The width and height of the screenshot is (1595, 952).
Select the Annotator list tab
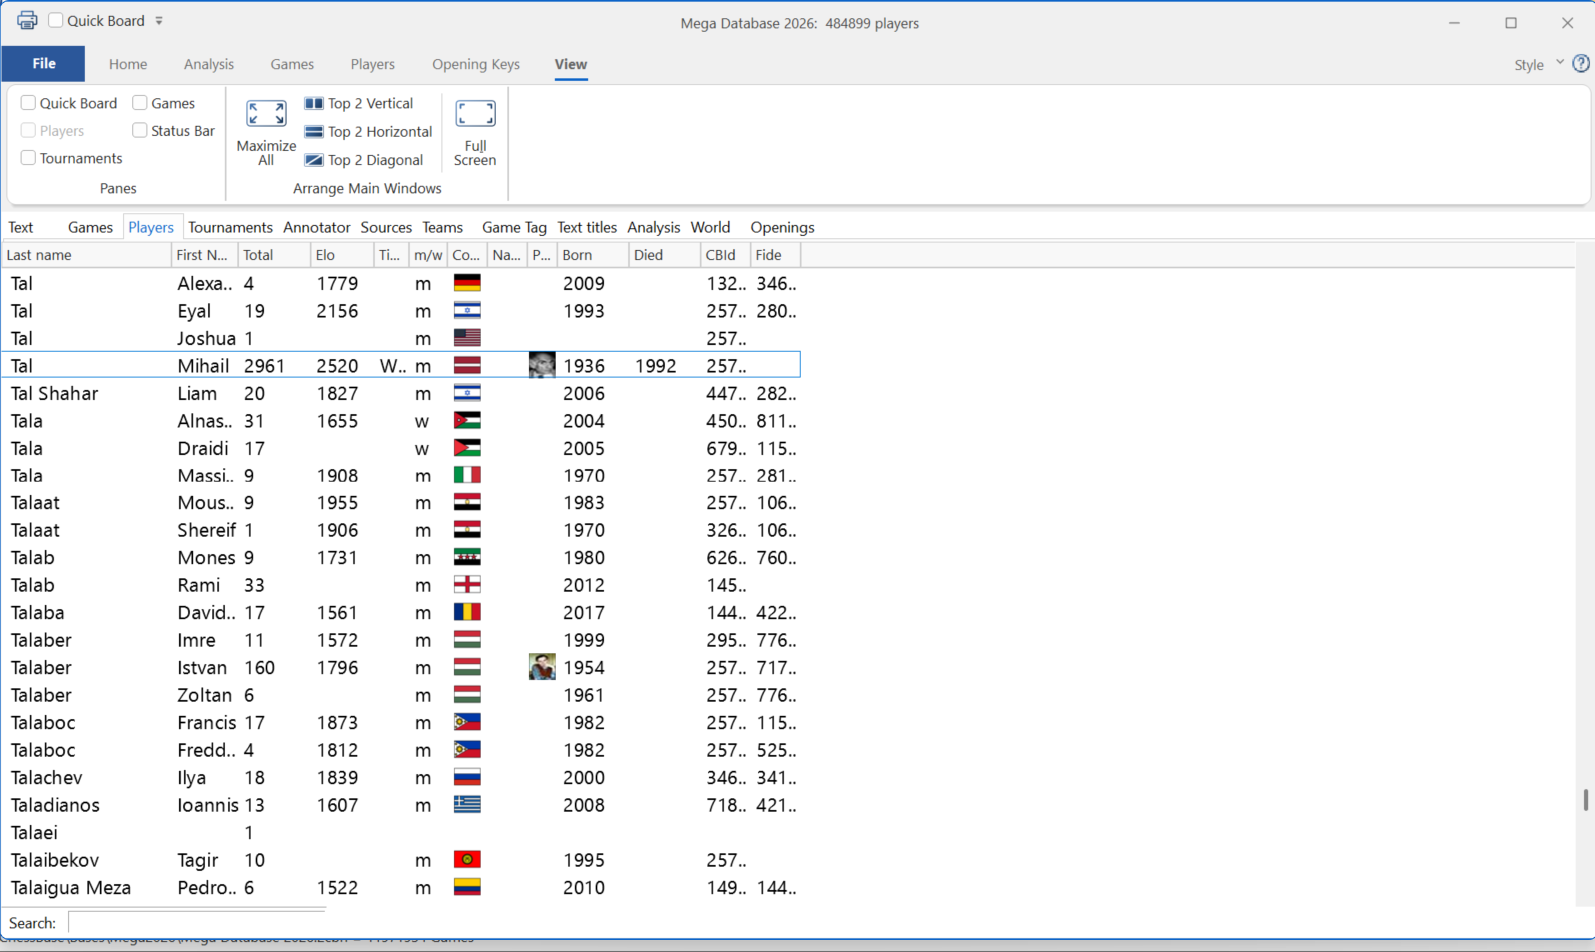[317, 227]
